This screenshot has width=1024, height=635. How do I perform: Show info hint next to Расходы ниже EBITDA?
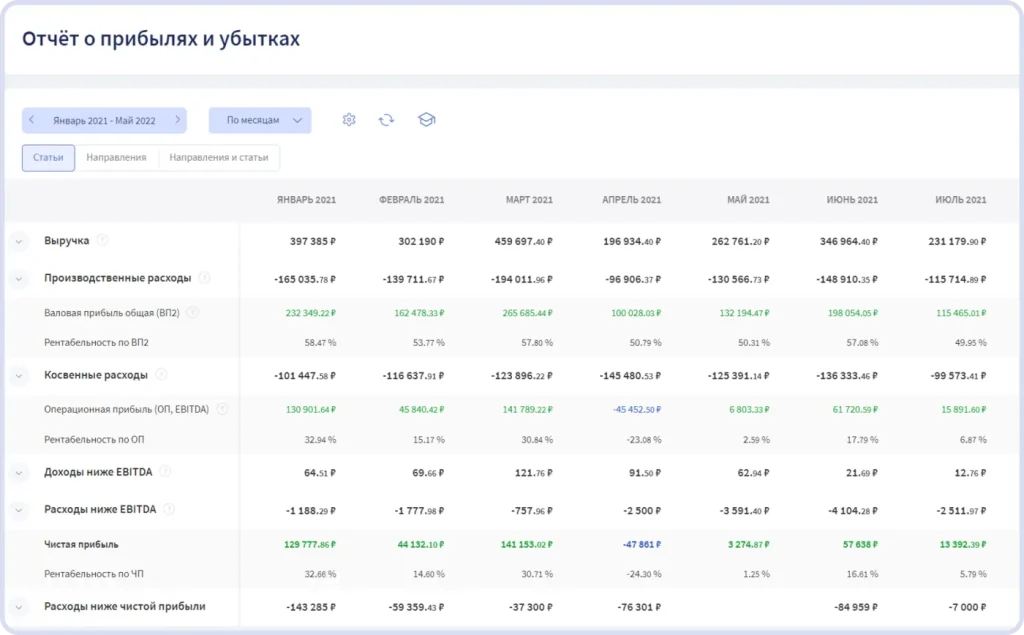click(169, 509)
